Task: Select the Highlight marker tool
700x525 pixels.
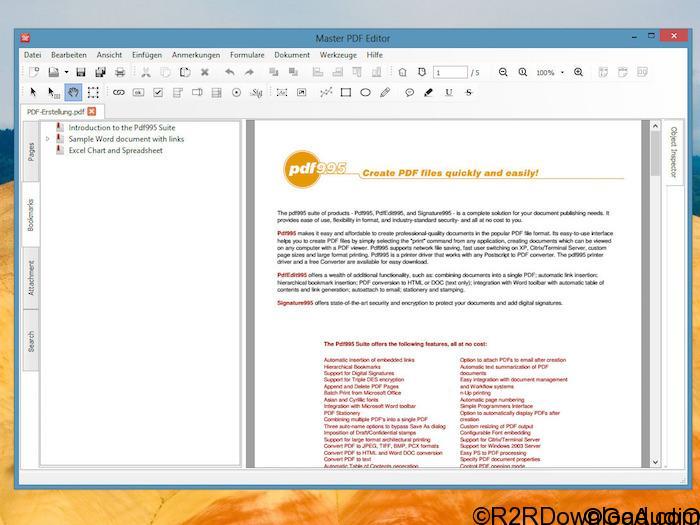Action: pos(429,92)
